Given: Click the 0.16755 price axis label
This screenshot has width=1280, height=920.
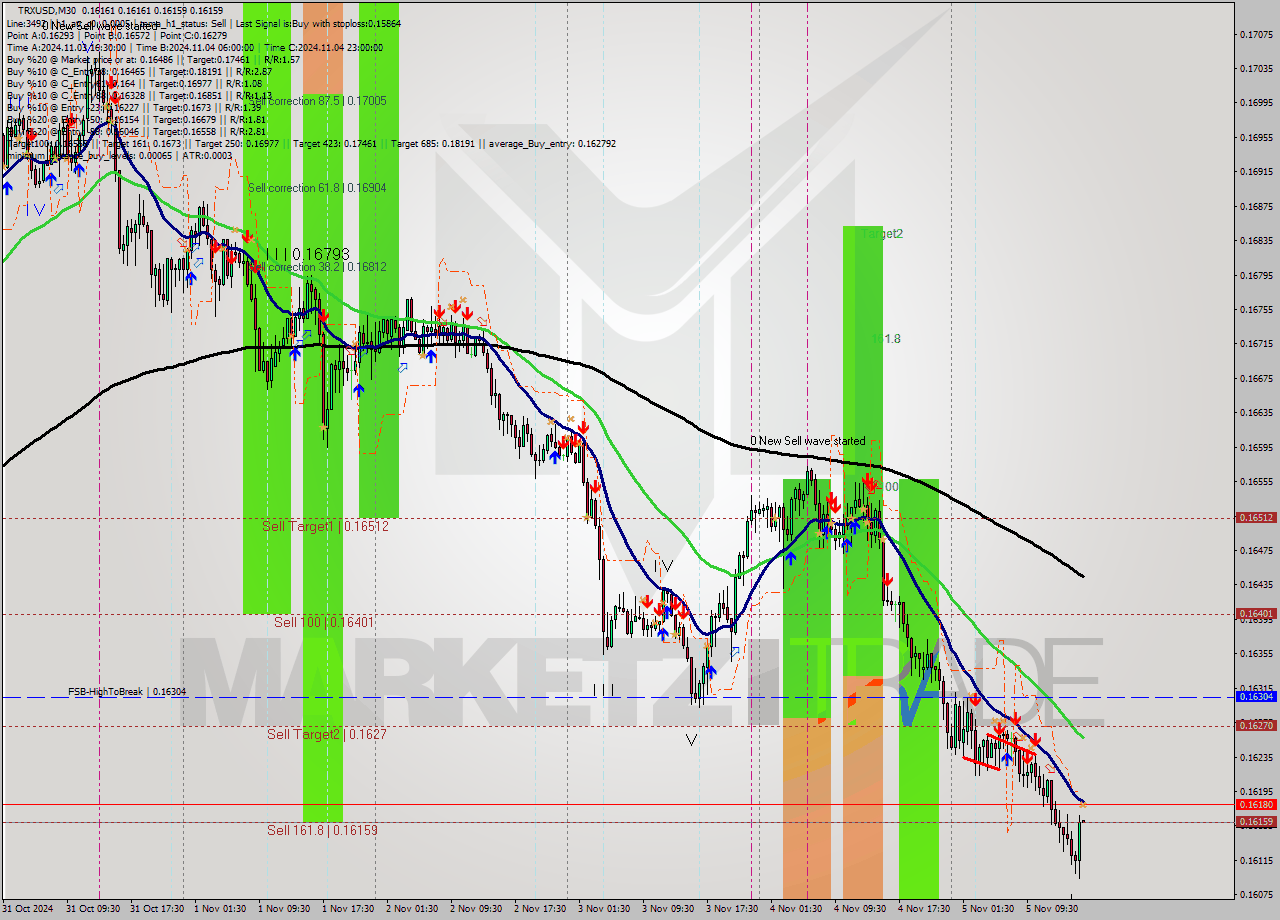Looking at the screenshot, I should tap(1256, 309).
